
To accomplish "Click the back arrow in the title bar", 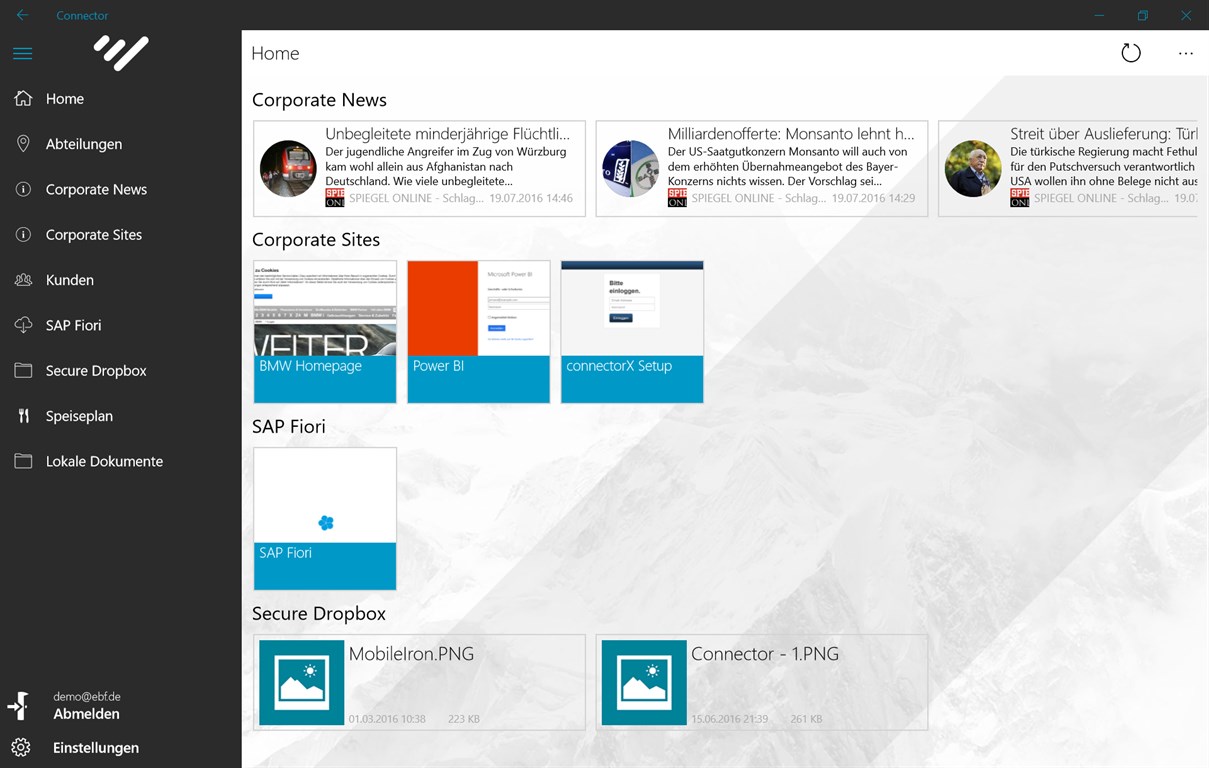I will (22, 15).
